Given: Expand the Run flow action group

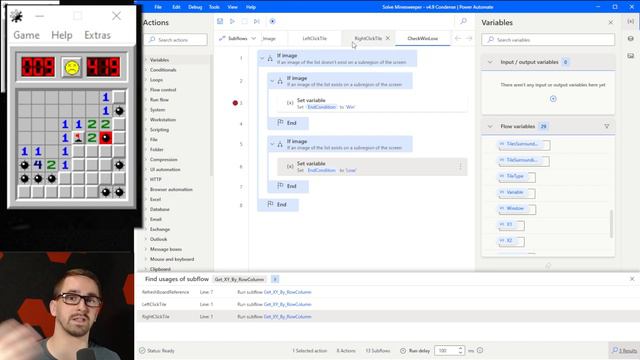Looking at the screenshot, I should click(159, 100).
